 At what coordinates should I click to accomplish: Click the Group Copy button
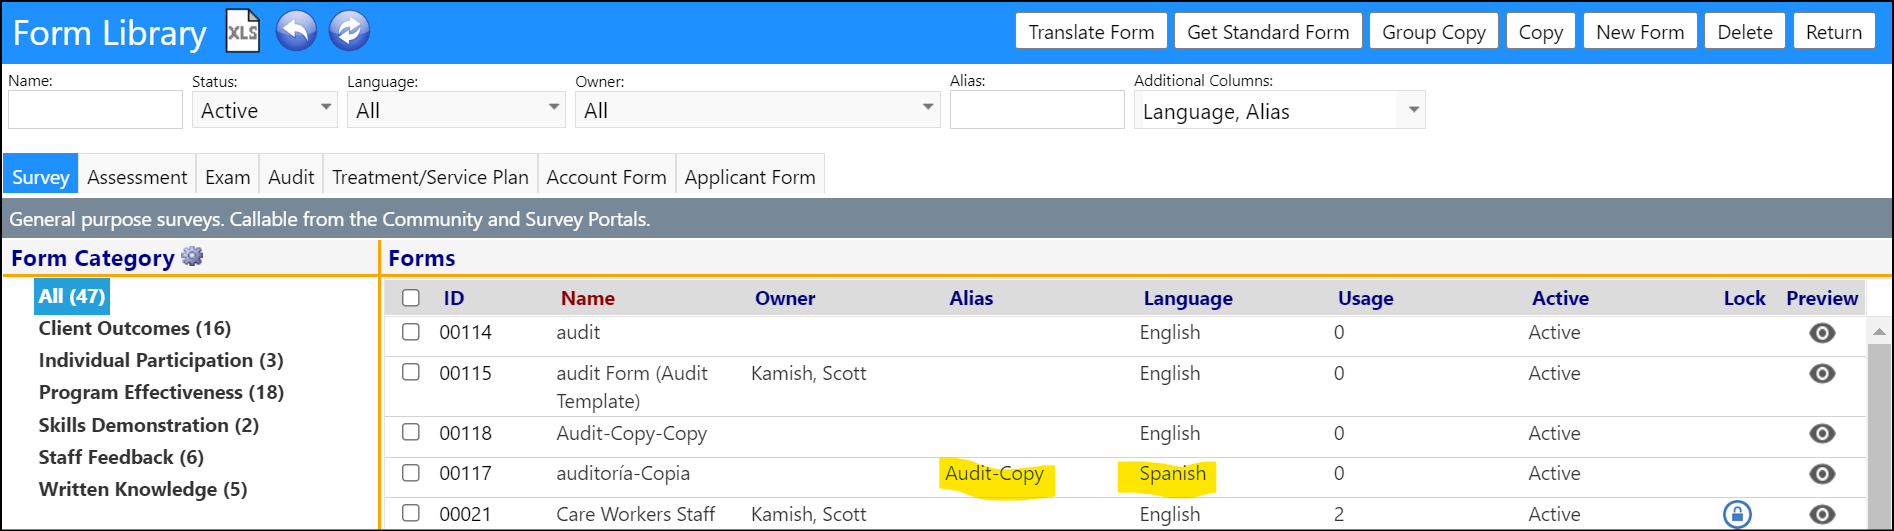[x=1434, y=32]
